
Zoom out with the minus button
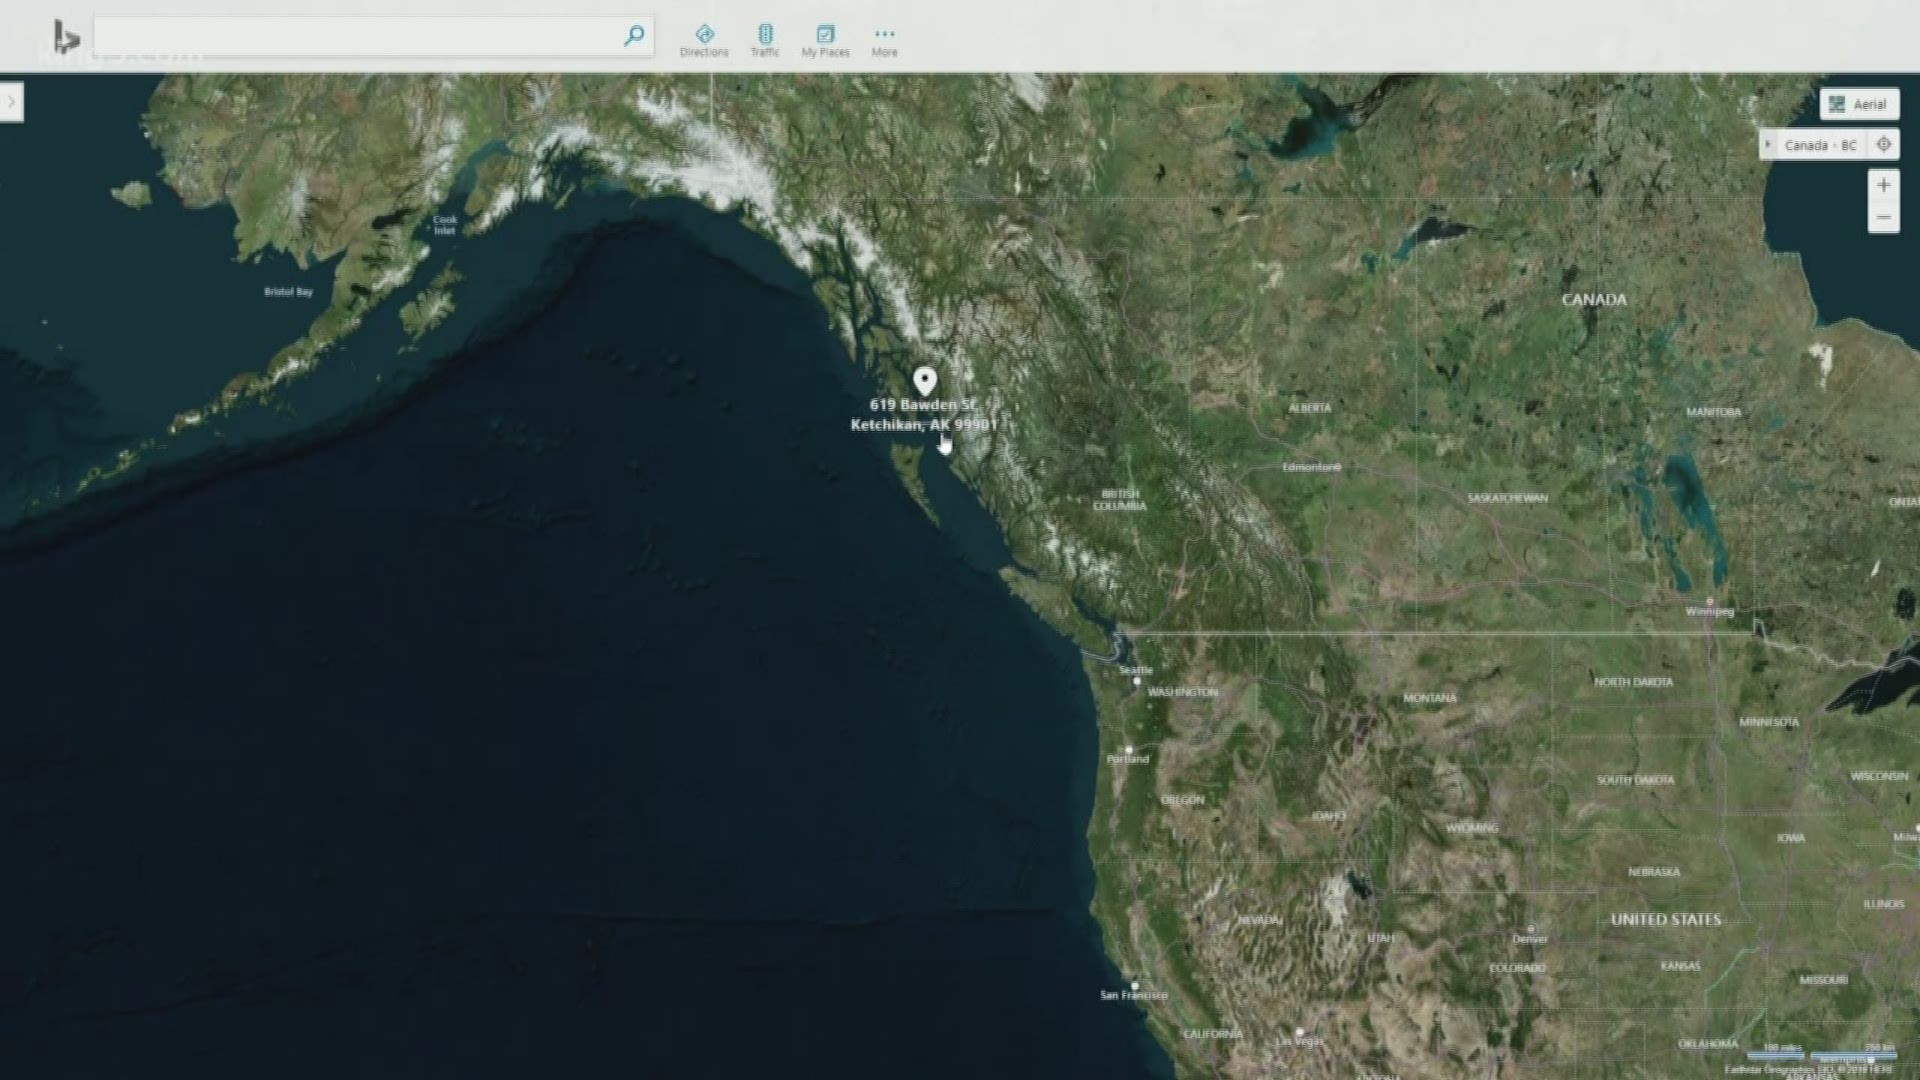1883,217
